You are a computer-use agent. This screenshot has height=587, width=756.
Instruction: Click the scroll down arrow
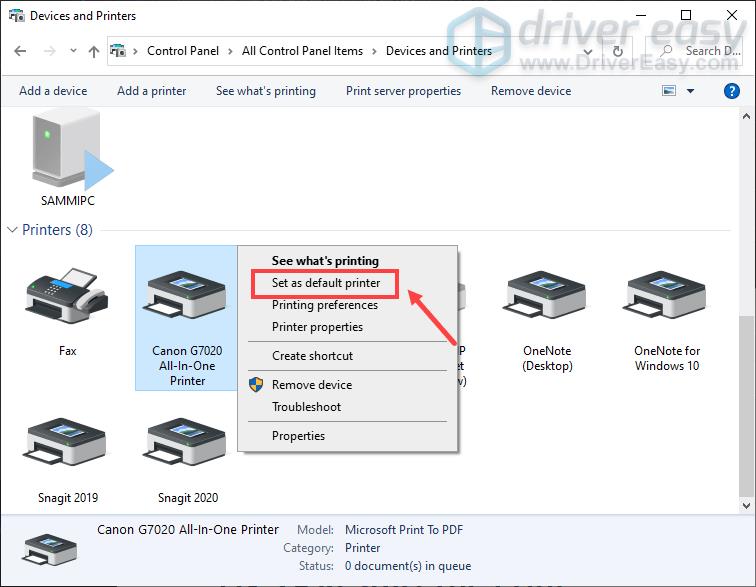[x=746, y=505]
